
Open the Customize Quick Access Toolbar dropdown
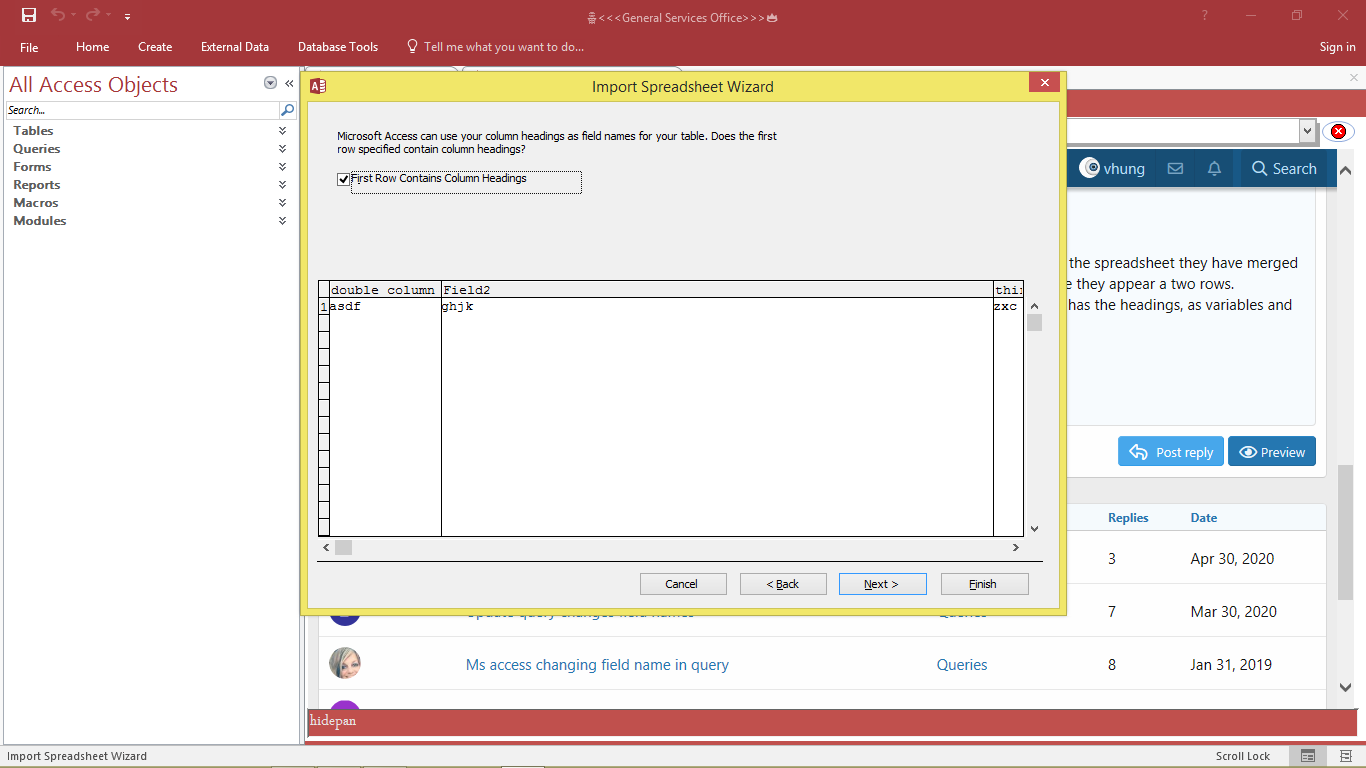[x=128, y=17]
